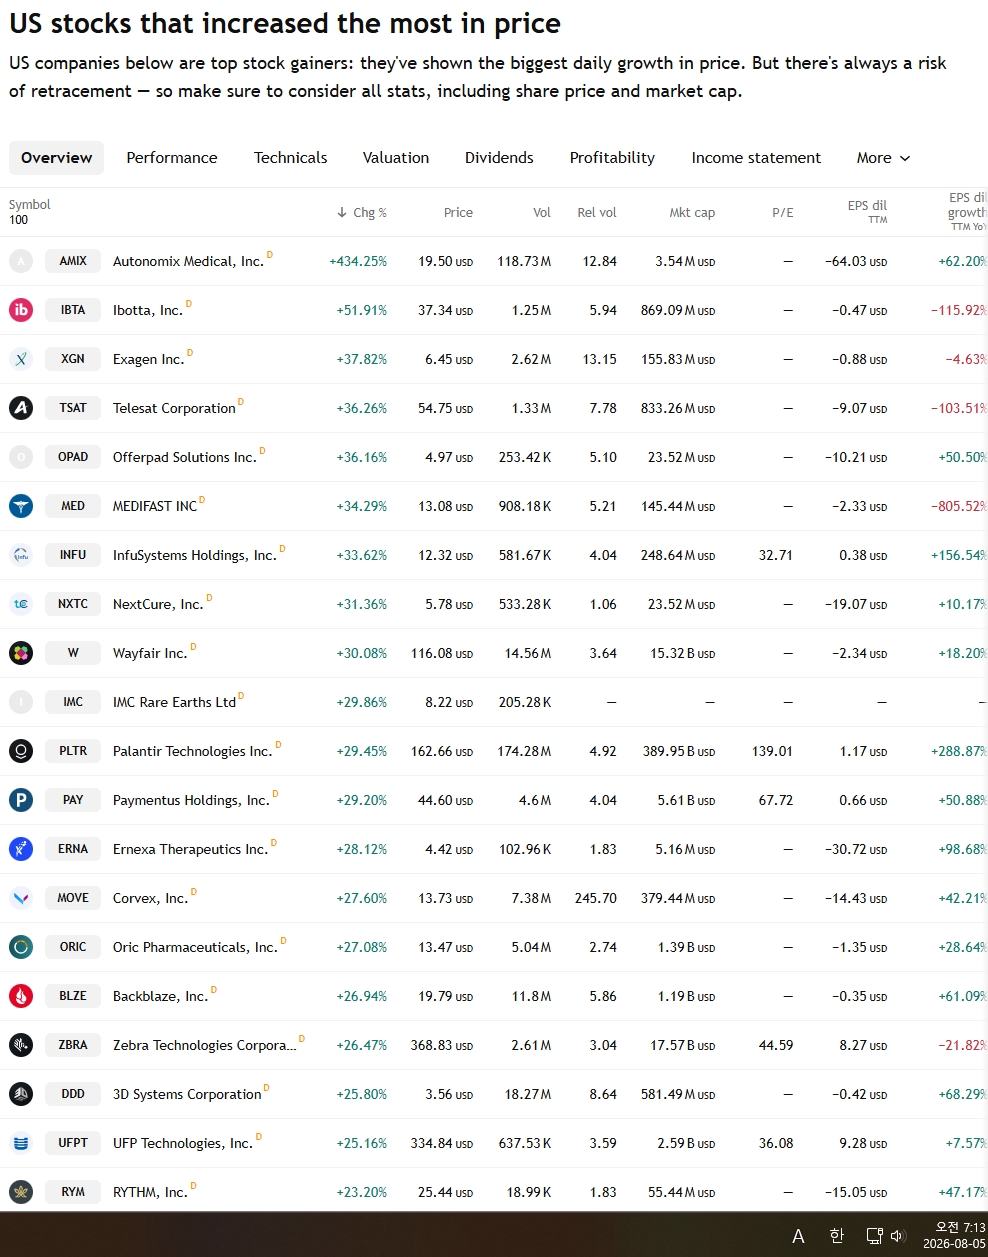988x1257 pixels.
Task: Click the Wayfair logo icon
Action: [21, 653]
